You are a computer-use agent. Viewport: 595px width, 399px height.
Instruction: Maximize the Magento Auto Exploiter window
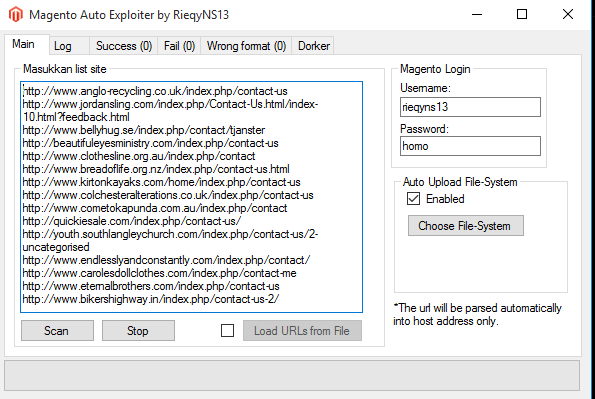[x=522, y=14]
